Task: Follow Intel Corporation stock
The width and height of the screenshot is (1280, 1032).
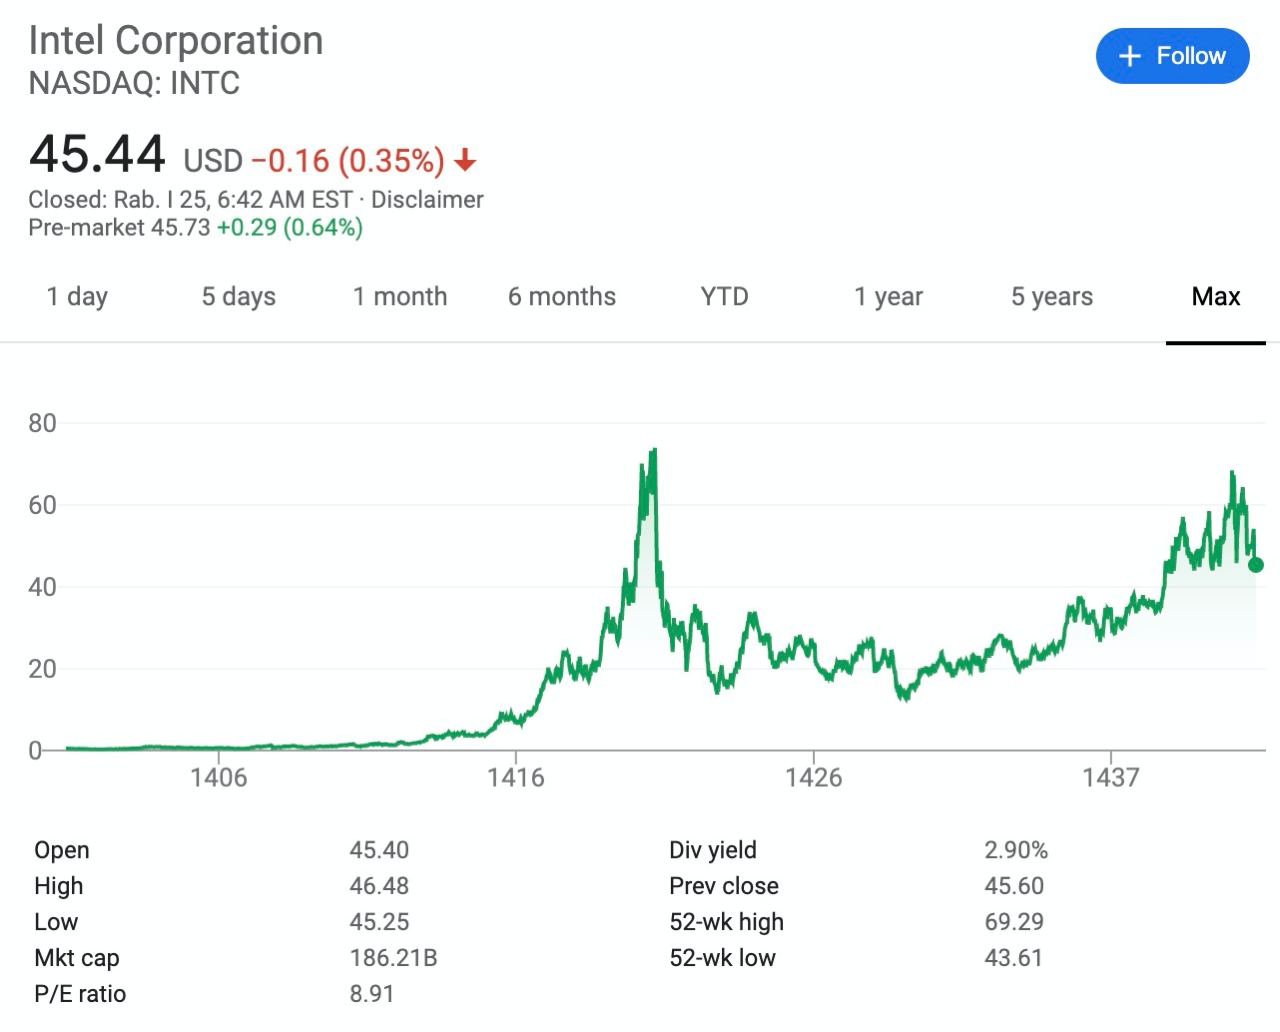Action: 1172,56
